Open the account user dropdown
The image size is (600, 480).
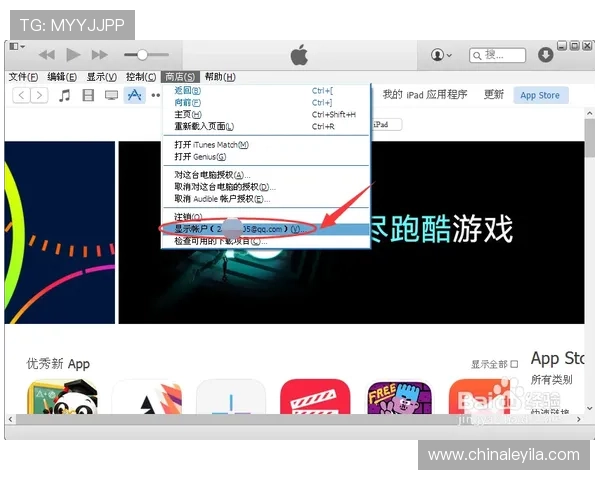pyautogui.click(x=441, y=55)
